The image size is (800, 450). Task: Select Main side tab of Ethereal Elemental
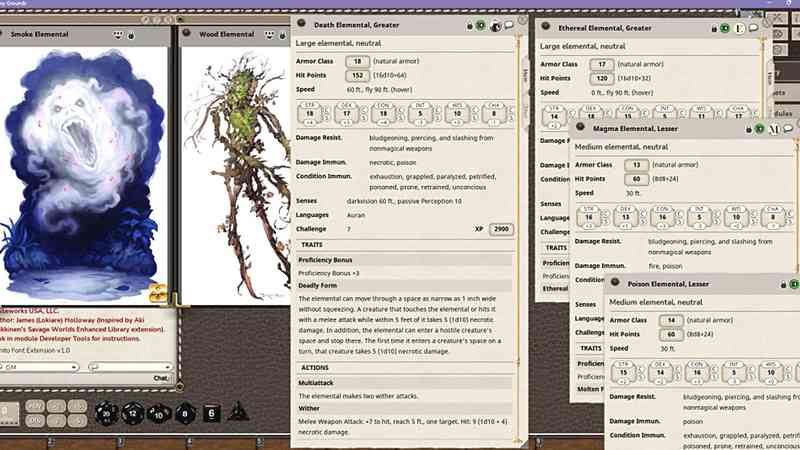click(769, 78)
